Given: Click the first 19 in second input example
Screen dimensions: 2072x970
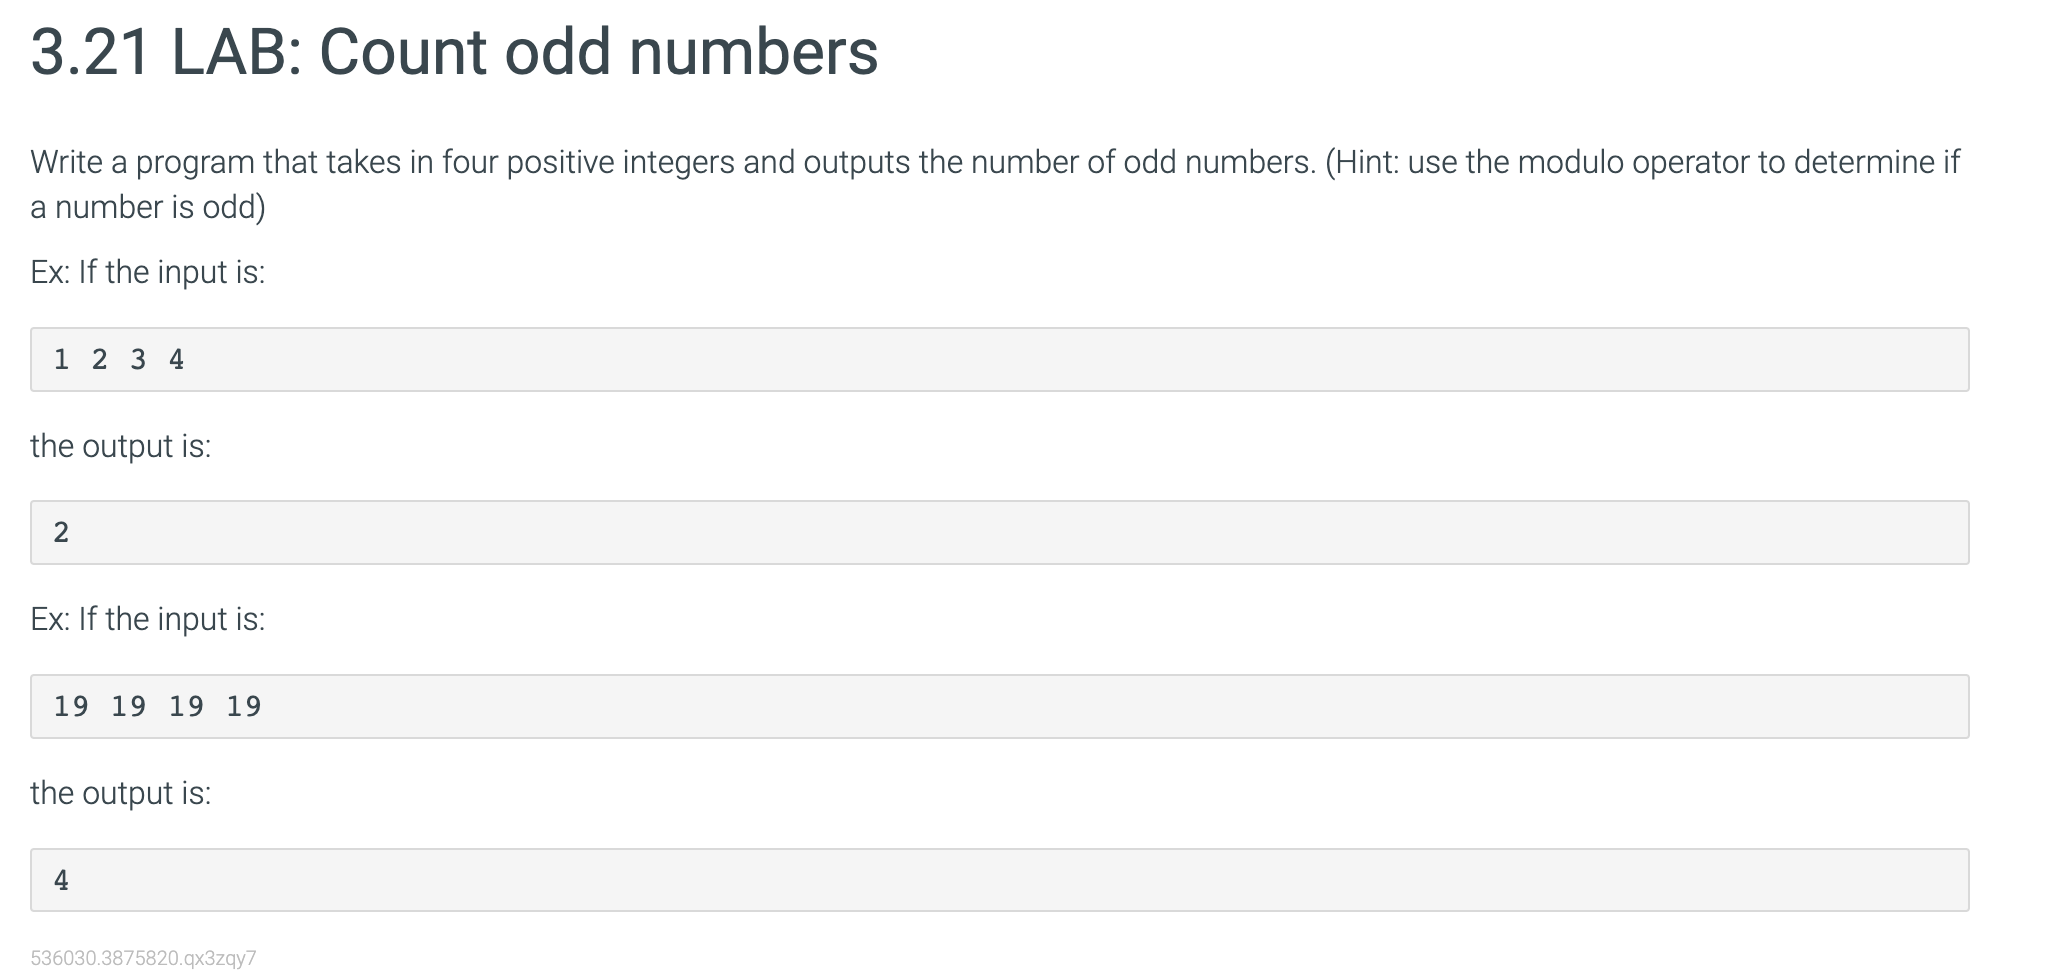Looking at the screenshot, I should coord(71,706).
